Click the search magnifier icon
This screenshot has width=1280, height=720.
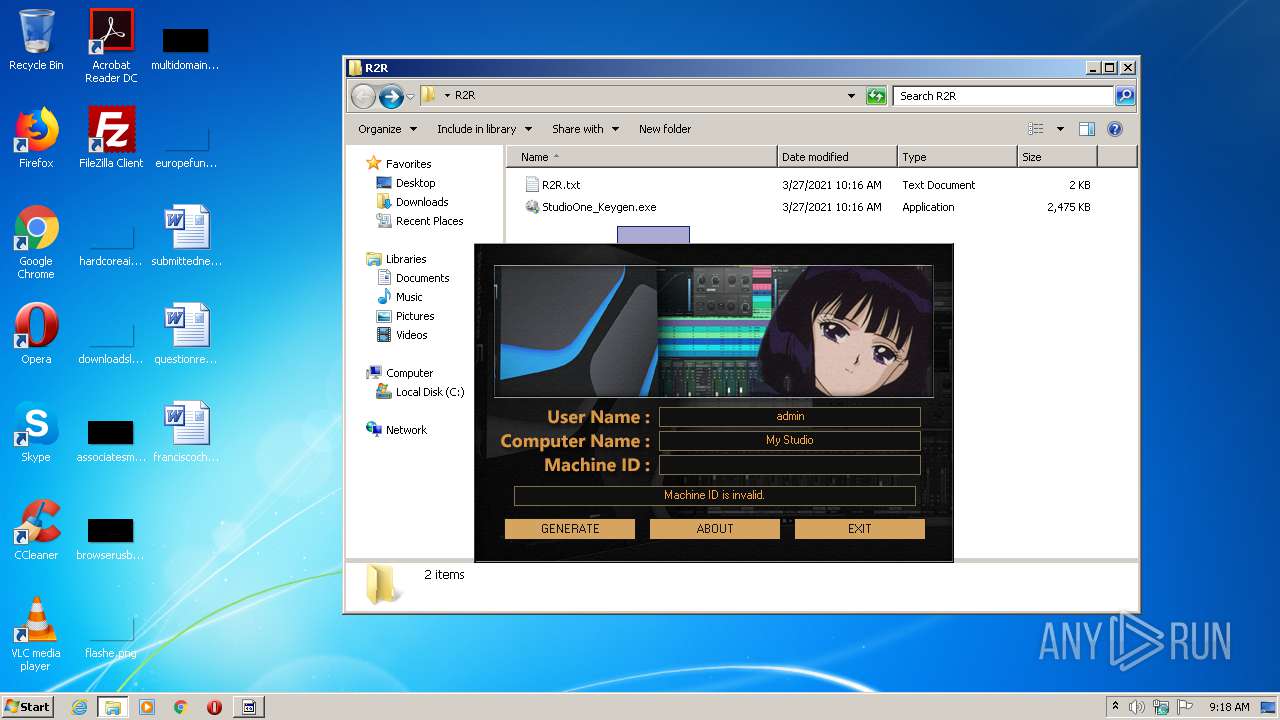coord(1125,96)
